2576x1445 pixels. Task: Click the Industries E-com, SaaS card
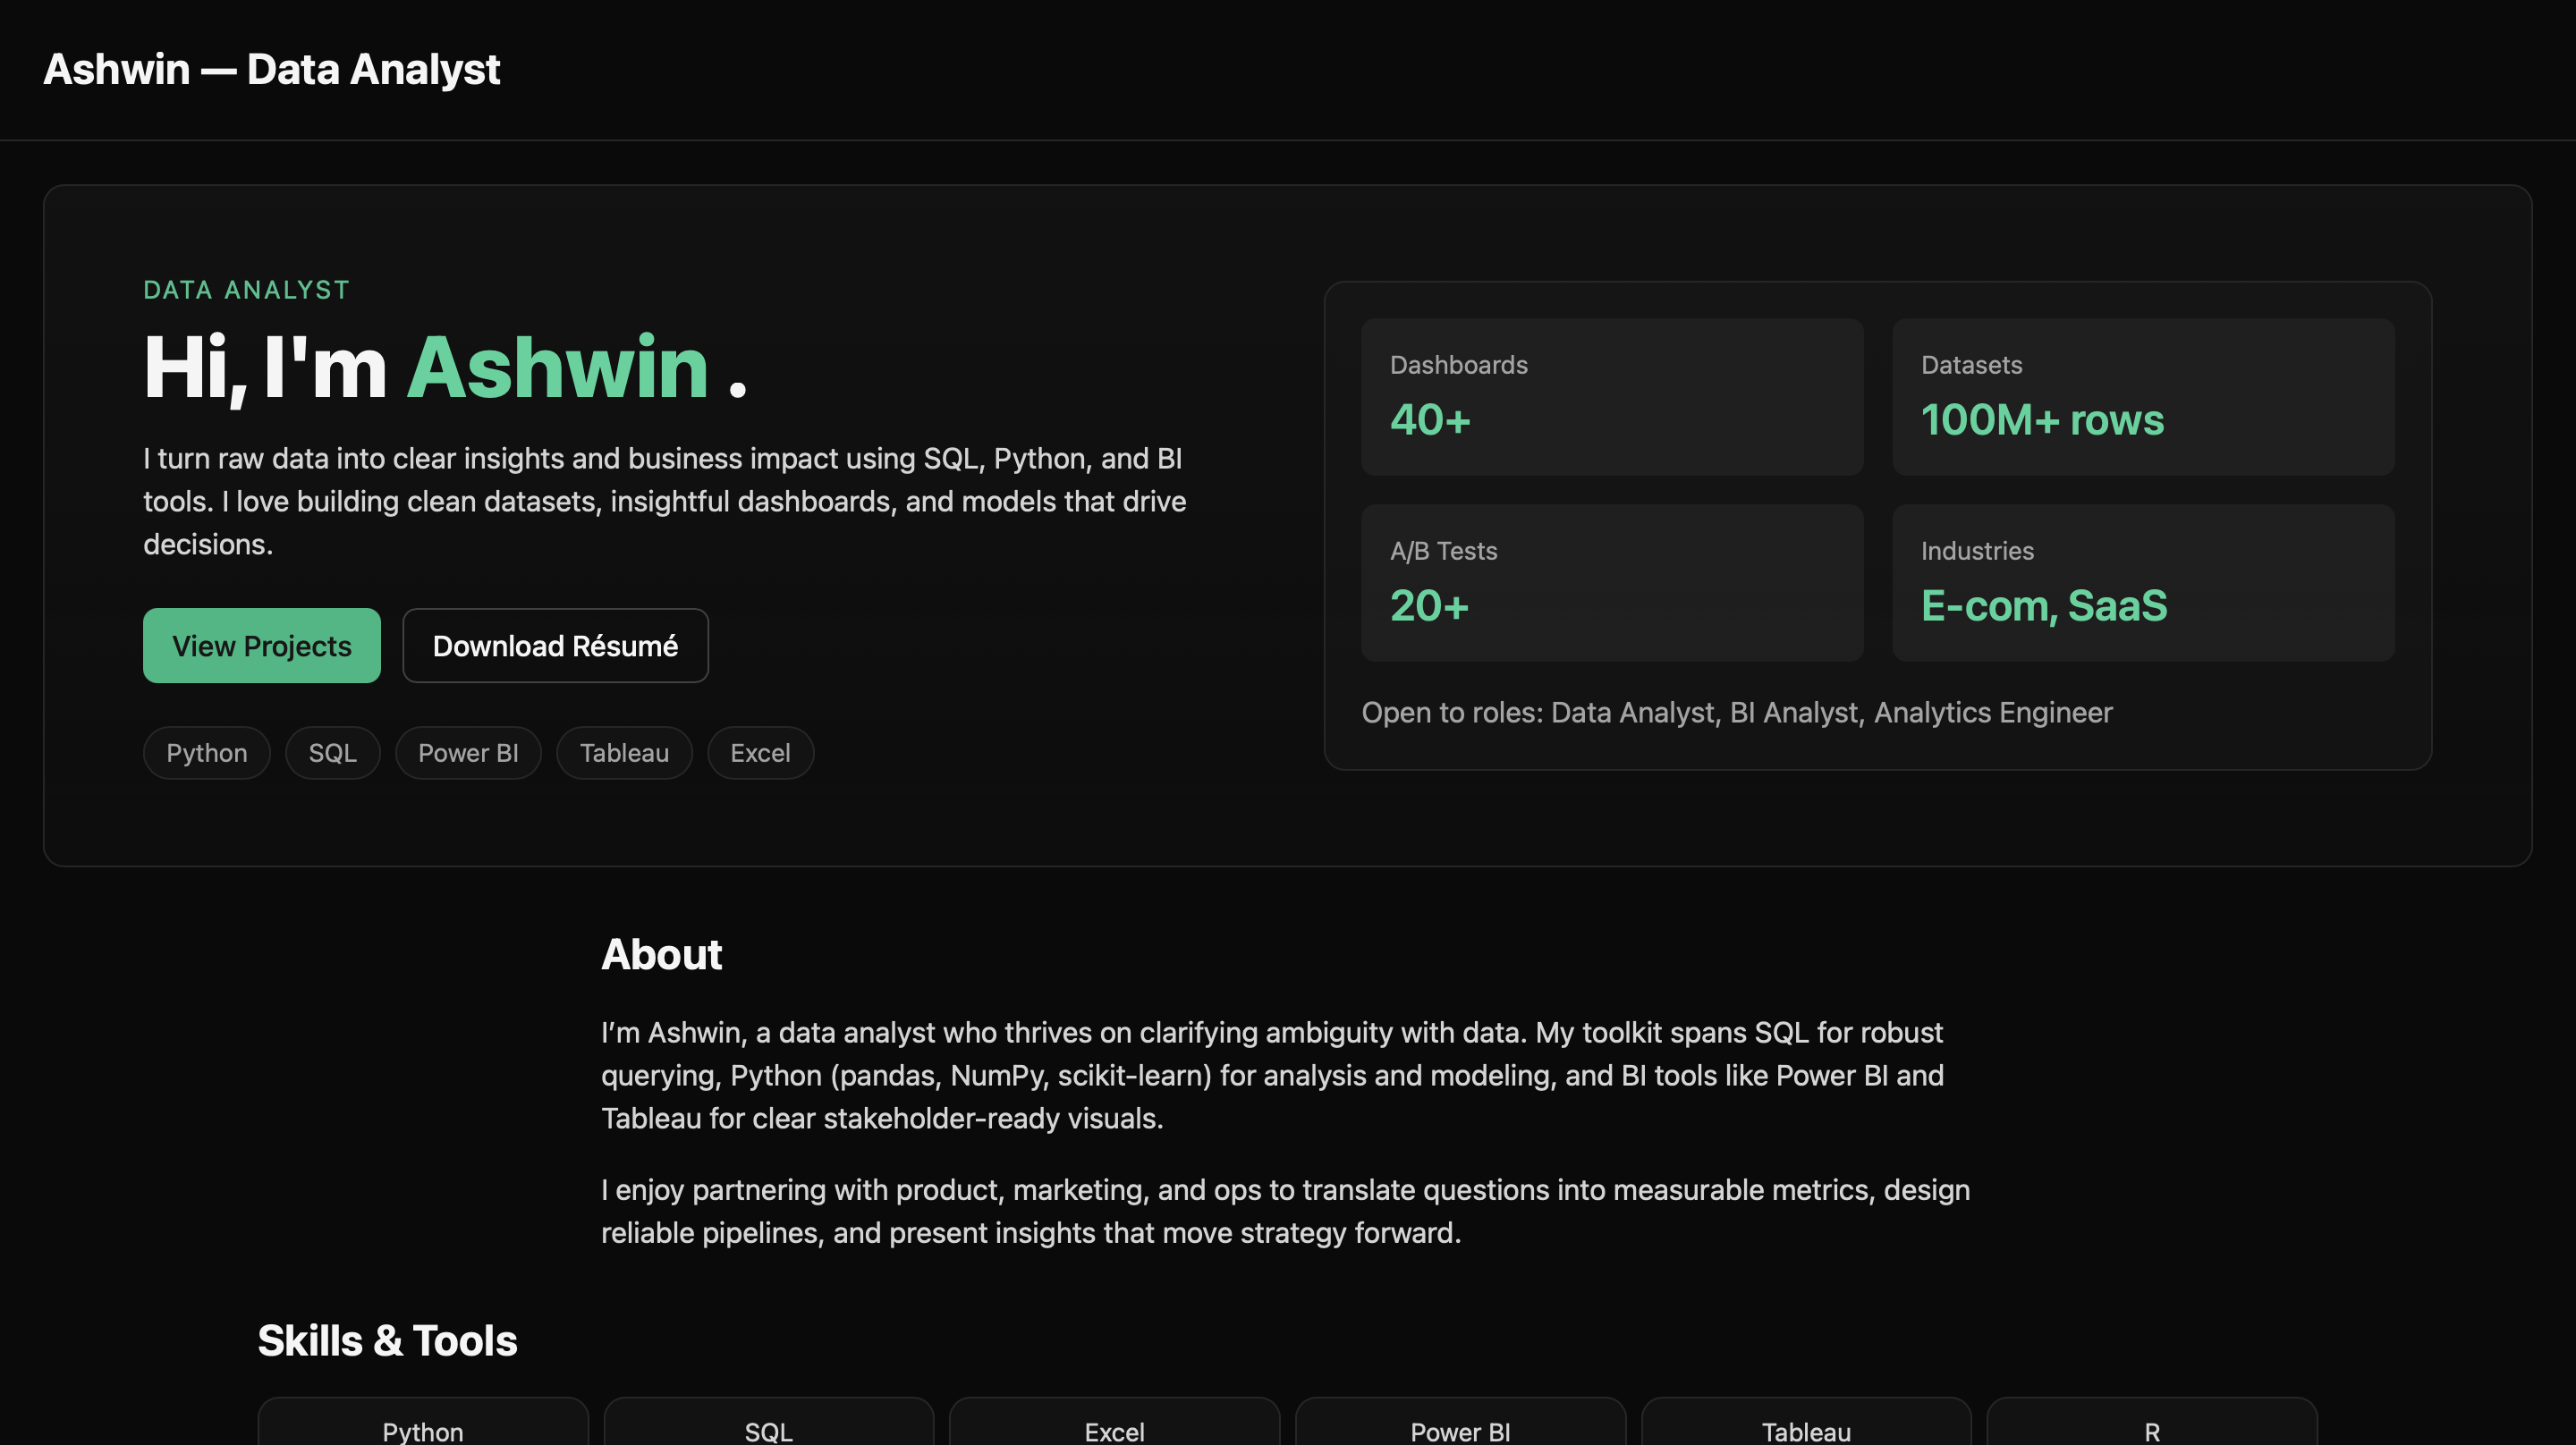click(2142, 582)
